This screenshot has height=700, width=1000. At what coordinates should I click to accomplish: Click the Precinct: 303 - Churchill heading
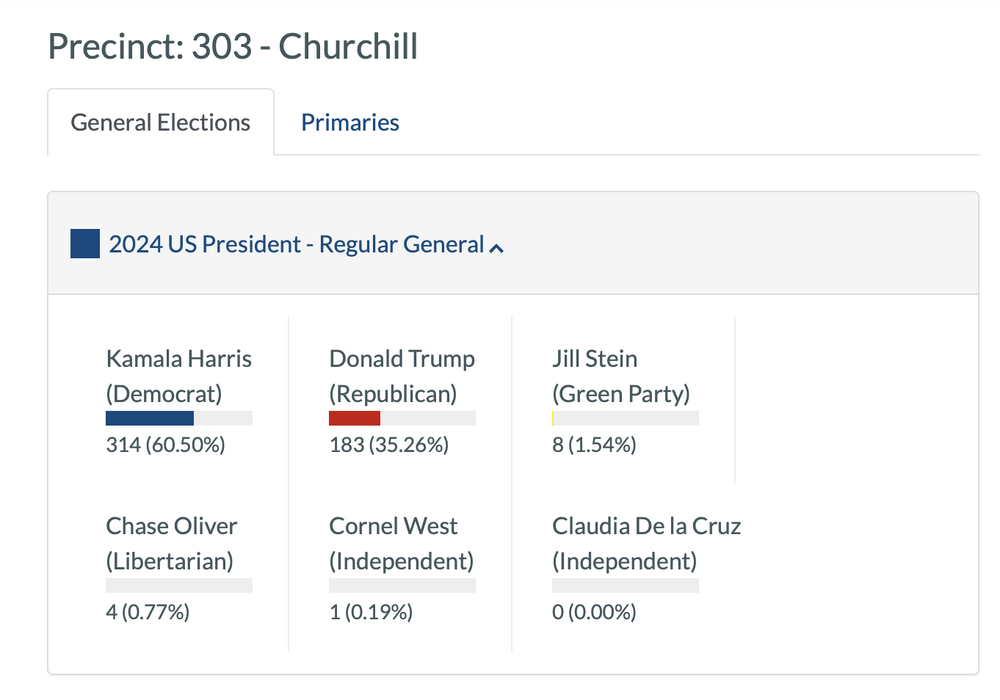(x=233, y=46)
